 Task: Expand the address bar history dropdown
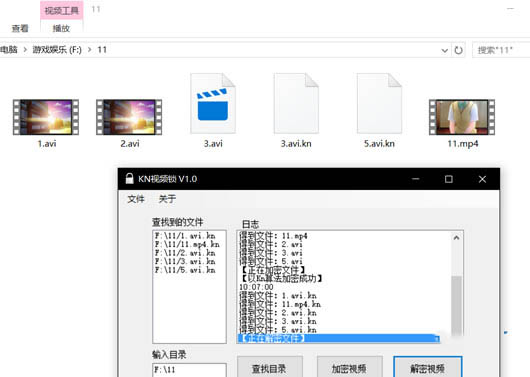(x=444, y=50)
